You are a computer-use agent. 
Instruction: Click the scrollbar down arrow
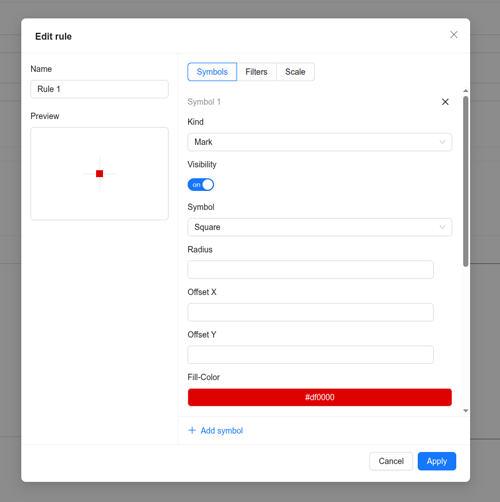click(x=466, y=411)
